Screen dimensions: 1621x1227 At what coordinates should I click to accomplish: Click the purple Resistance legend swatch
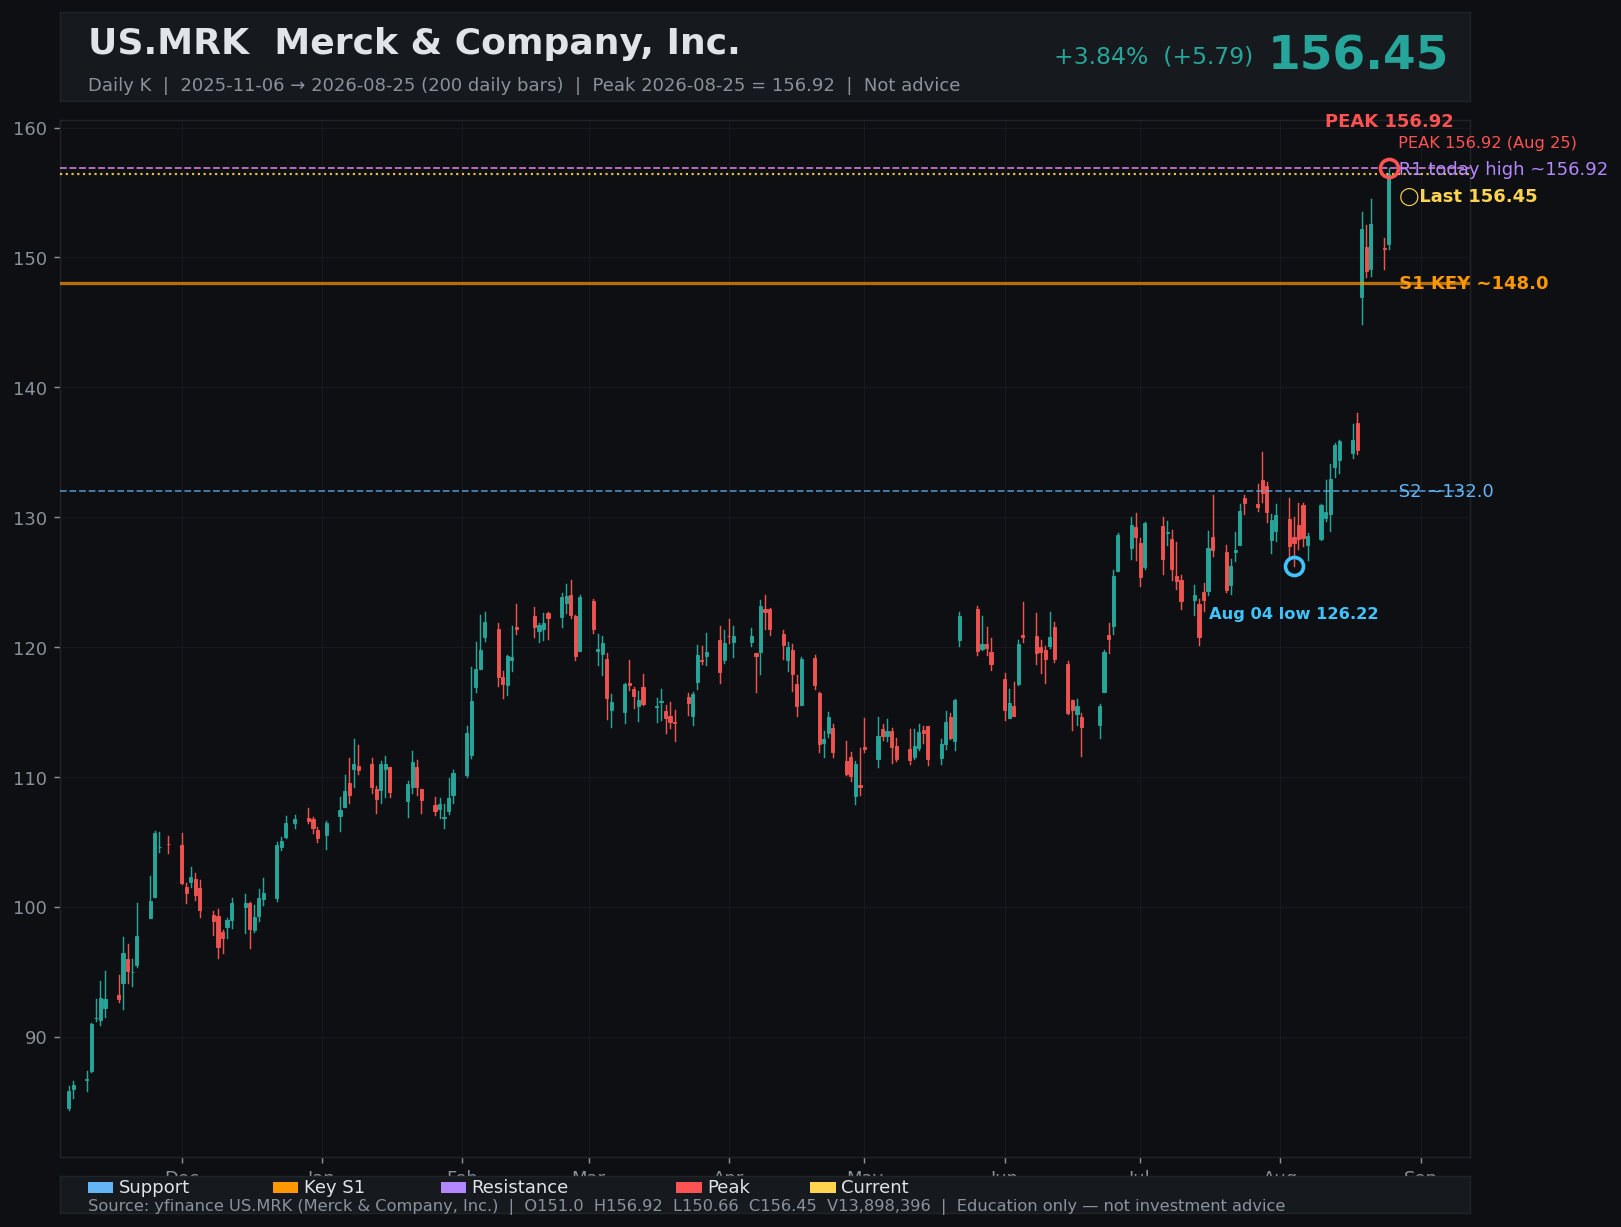[x=453, y=1188]
